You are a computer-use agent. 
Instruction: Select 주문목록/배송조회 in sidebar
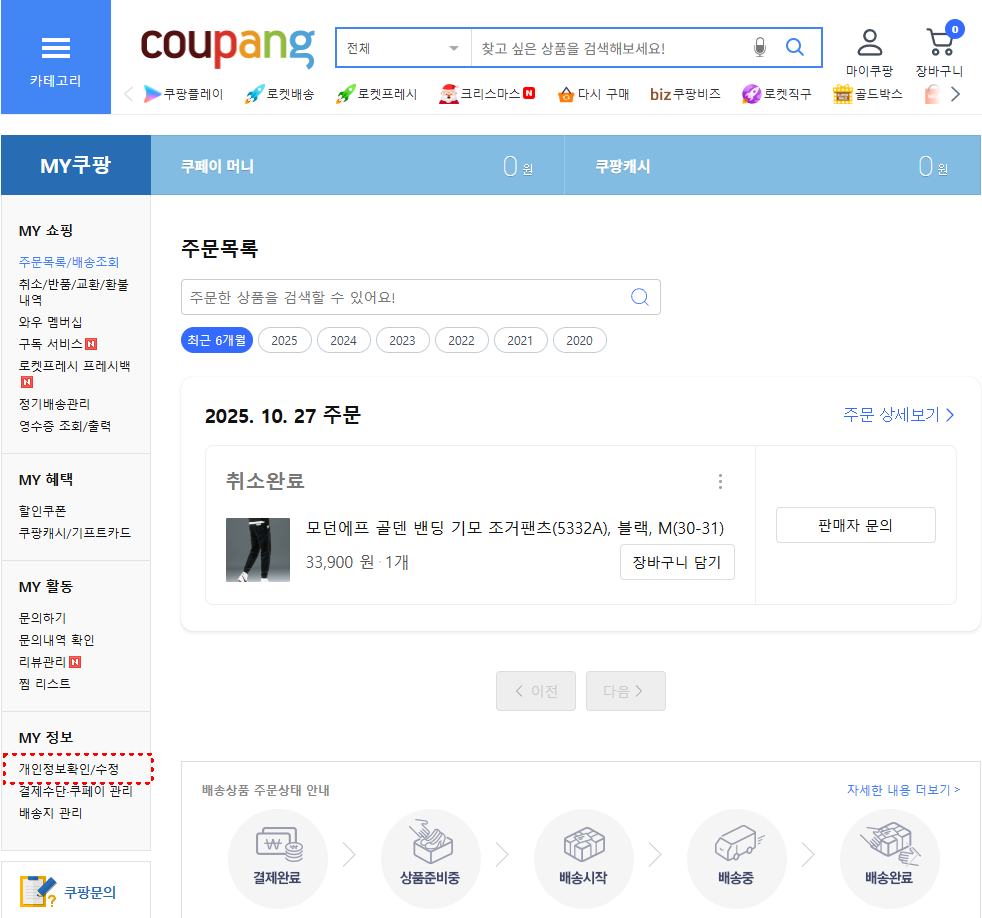coord(69,262)
